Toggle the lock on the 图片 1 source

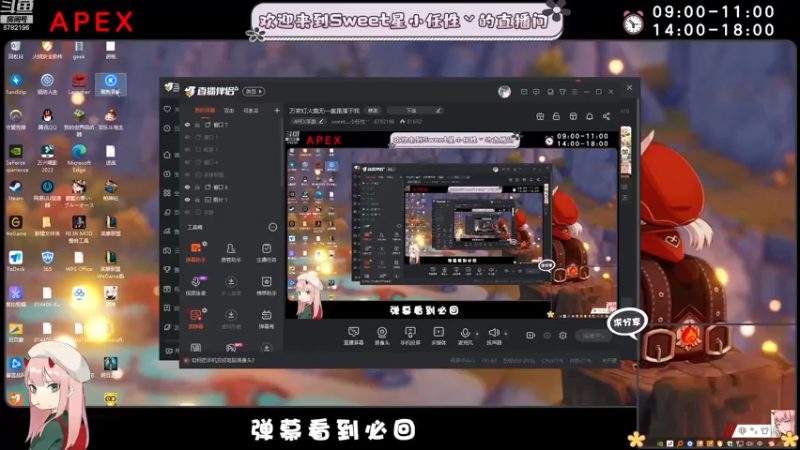[x=197, y=199]
